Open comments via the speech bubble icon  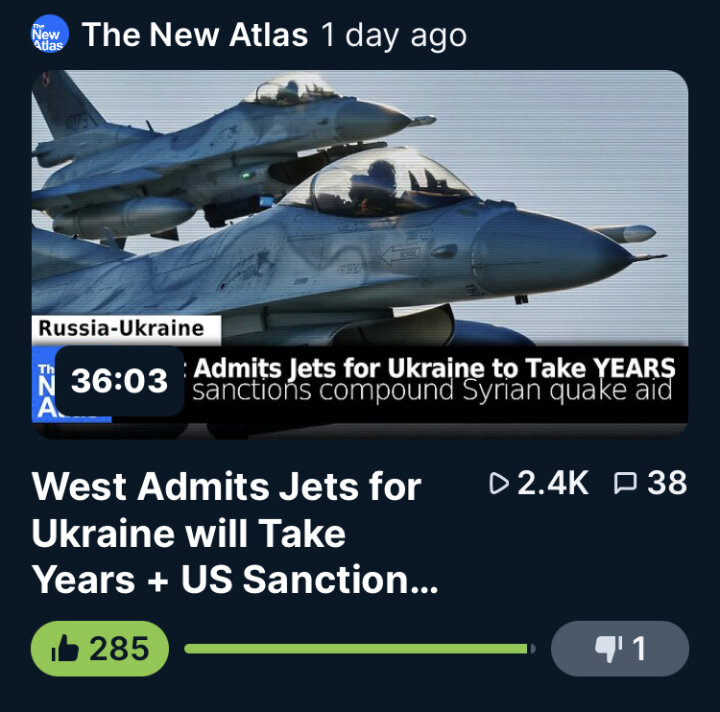[x=625, y=483]
